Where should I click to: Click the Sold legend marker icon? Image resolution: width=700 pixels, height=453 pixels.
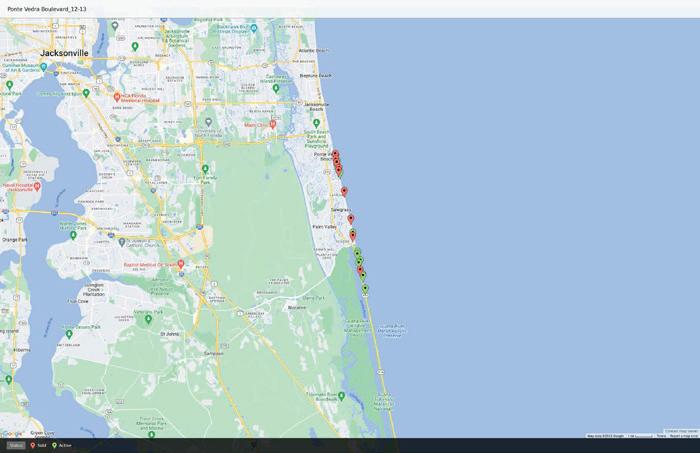tap(33, 445)
